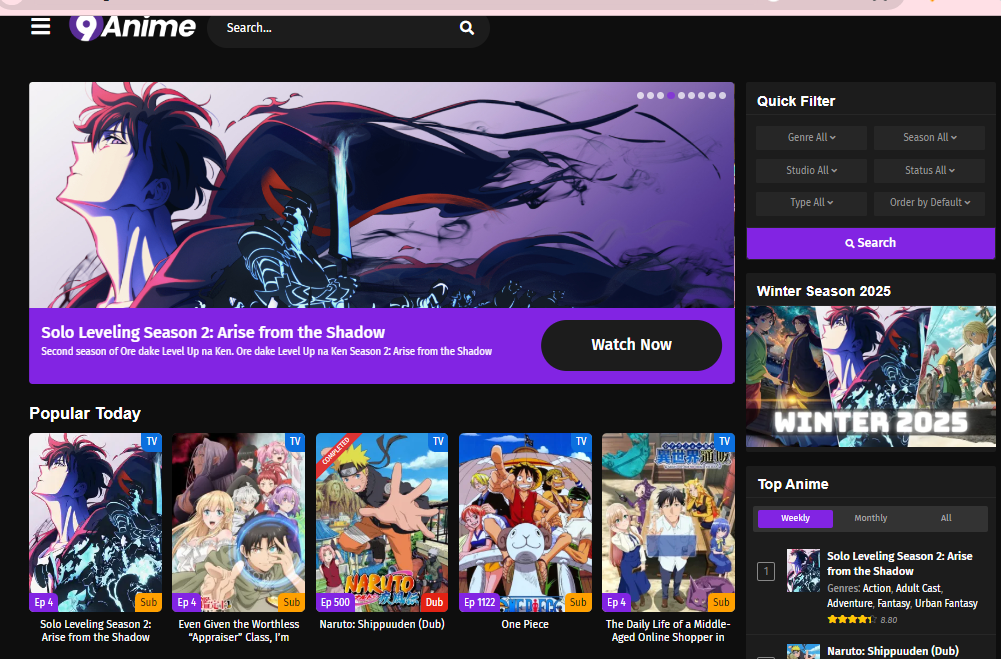The height and width of the screenshot is (659, 1001).
Task: Open the Season All dropdown
Action: coord(929,137)
